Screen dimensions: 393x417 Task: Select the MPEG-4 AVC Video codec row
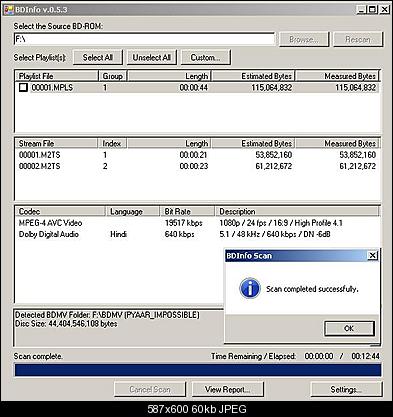pos(197,223)
